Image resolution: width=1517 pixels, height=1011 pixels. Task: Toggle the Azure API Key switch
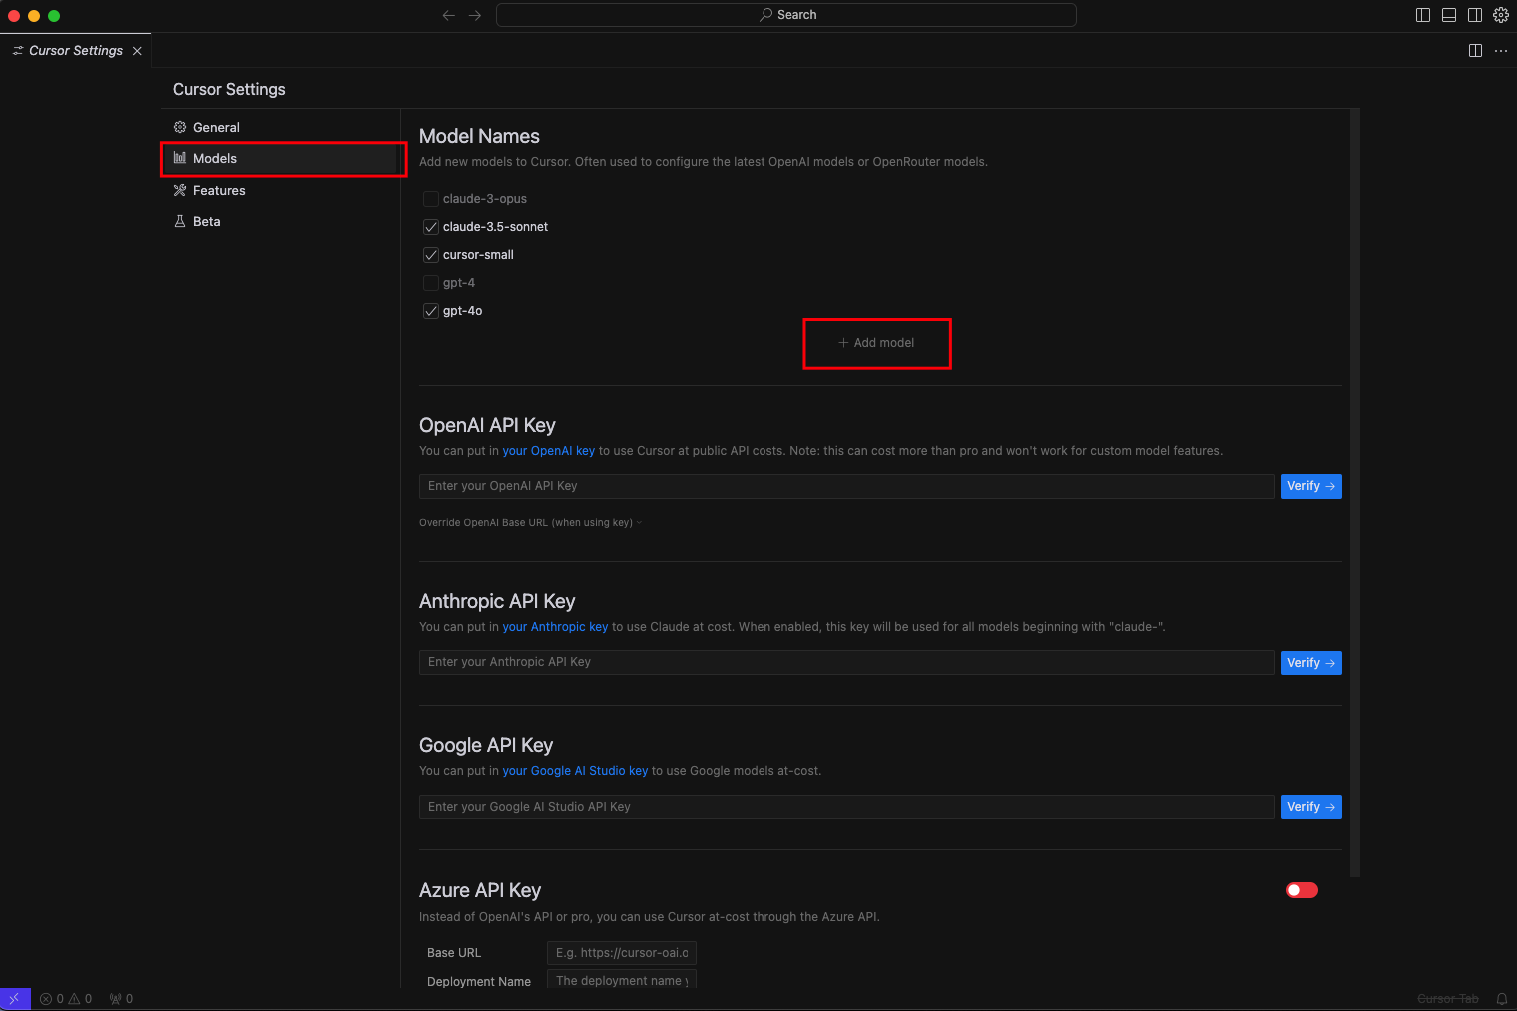point(1302,890)
